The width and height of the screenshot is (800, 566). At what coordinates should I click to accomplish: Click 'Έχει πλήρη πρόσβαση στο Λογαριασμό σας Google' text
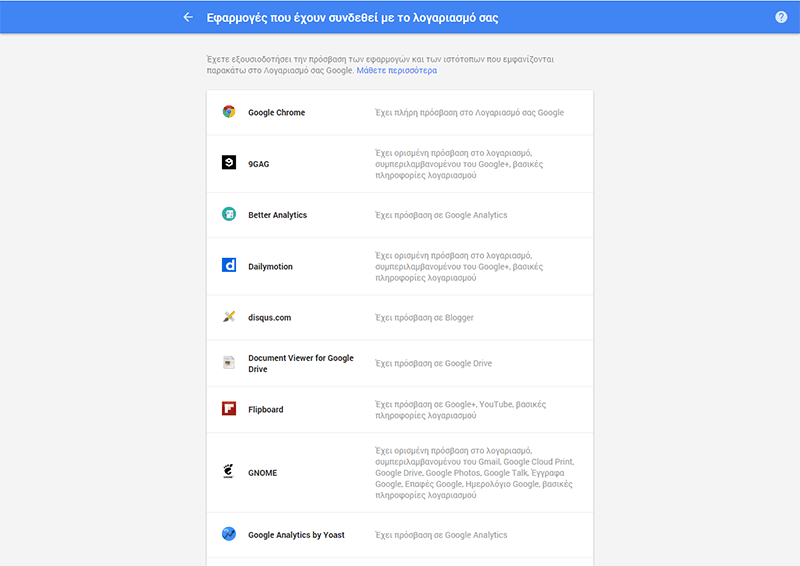point(469,112)
